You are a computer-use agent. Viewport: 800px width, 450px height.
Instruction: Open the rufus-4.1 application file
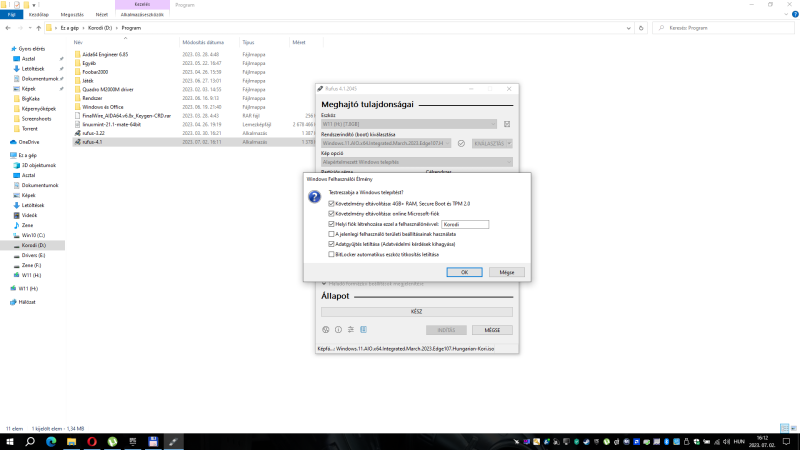point(92,142)
